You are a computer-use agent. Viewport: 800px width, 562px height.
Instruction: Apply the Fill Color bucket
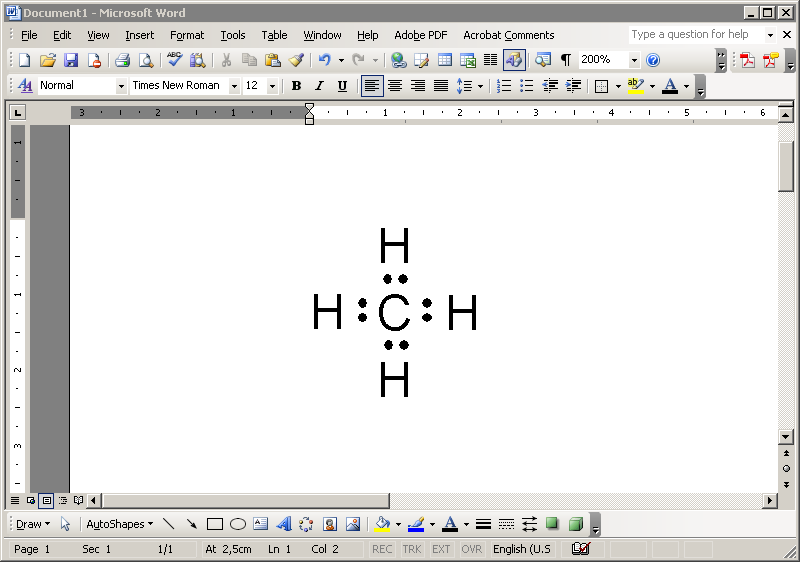pos(383,524)
